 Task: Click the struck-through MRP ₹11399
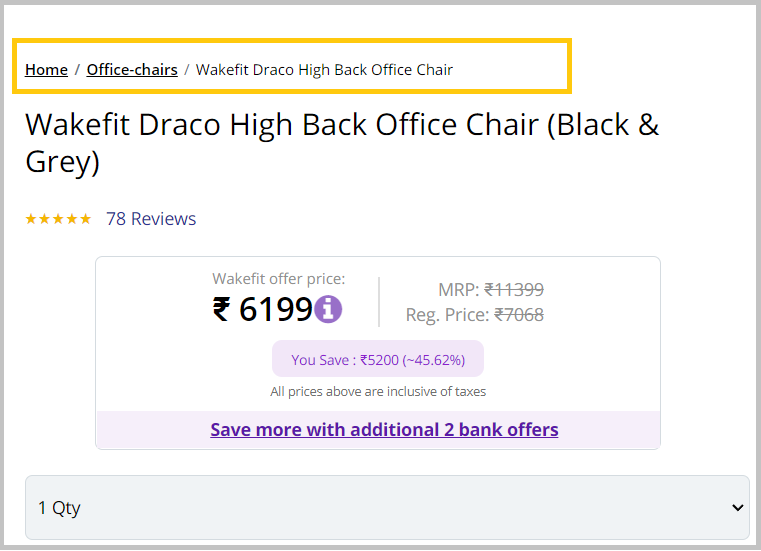514,290
